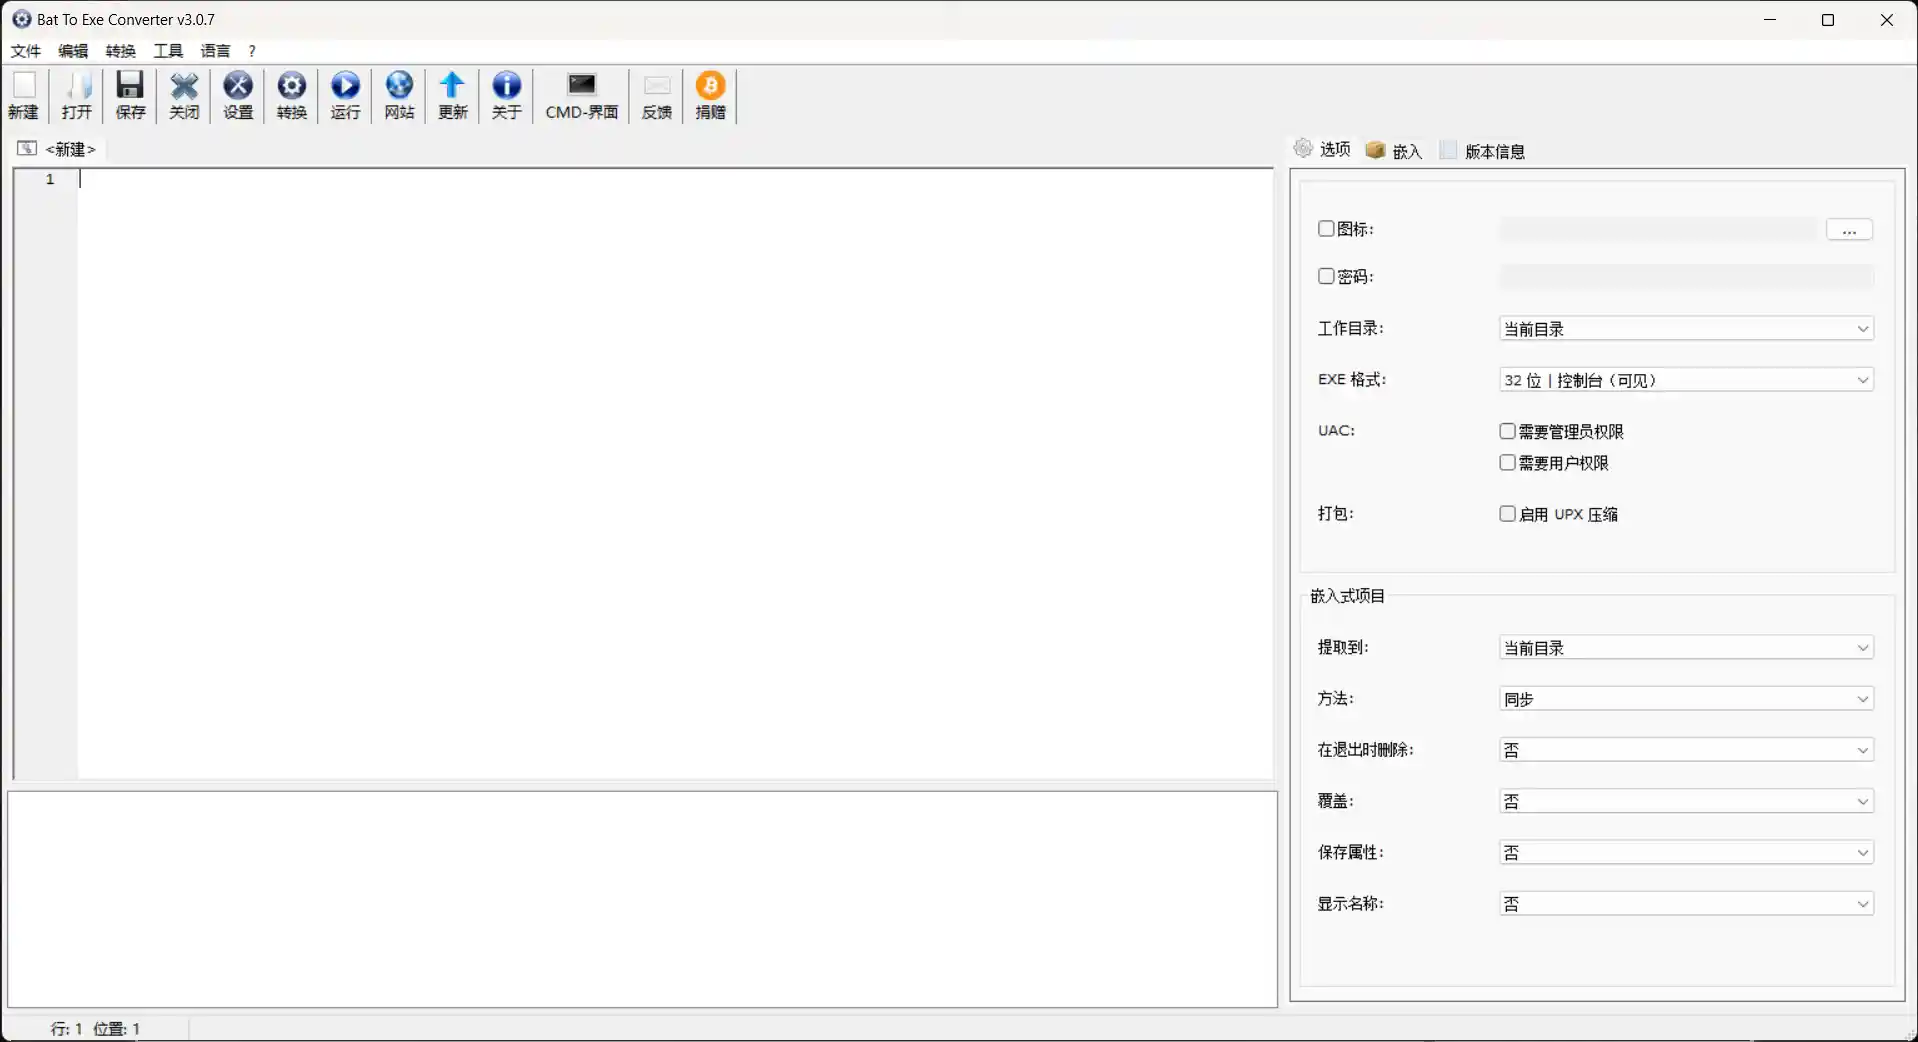Viewport: 1918px width, 1042px height.
Task: Click the 新建 (New) toolbar icon
Action: (23, 96)
